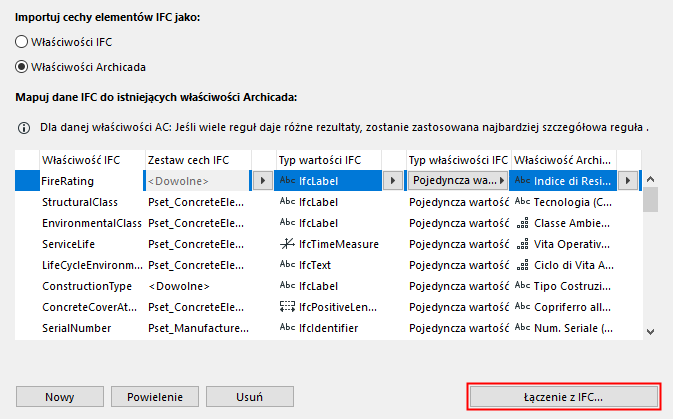Click the option-set icon beside Num. Seriale
673x419 pixels.
[x=521, y=327]
